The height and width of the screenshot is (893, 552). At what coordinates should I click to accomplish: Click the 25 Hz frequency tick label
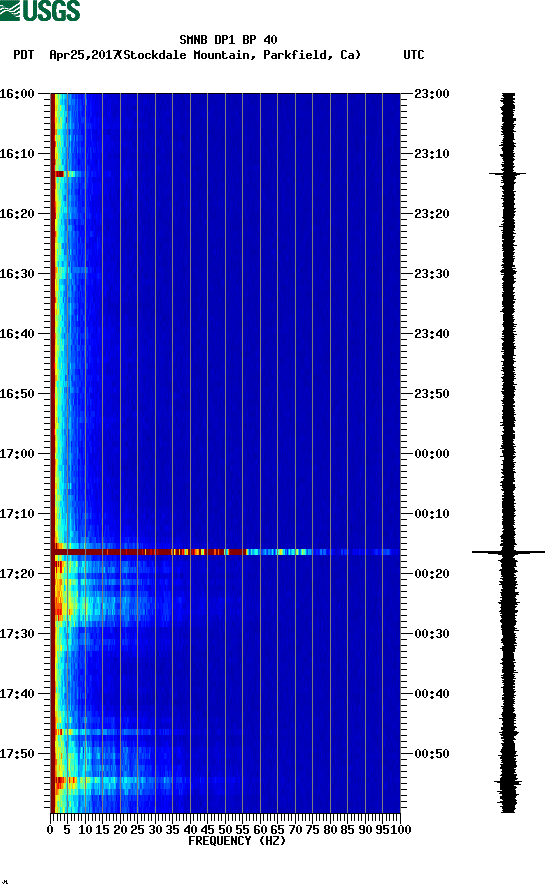click(x=137, y=830)
